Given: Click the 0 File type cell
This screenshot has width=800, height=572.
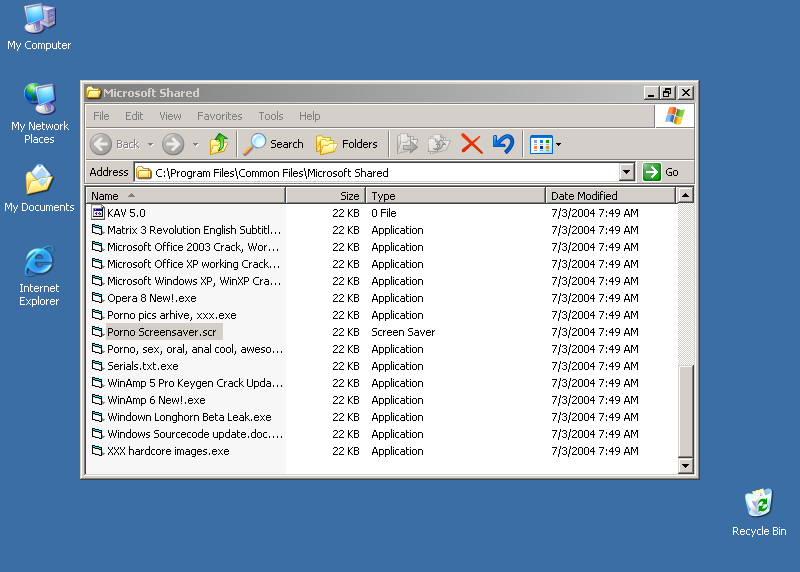Looking at the screenshot, I should click(384, 213).
